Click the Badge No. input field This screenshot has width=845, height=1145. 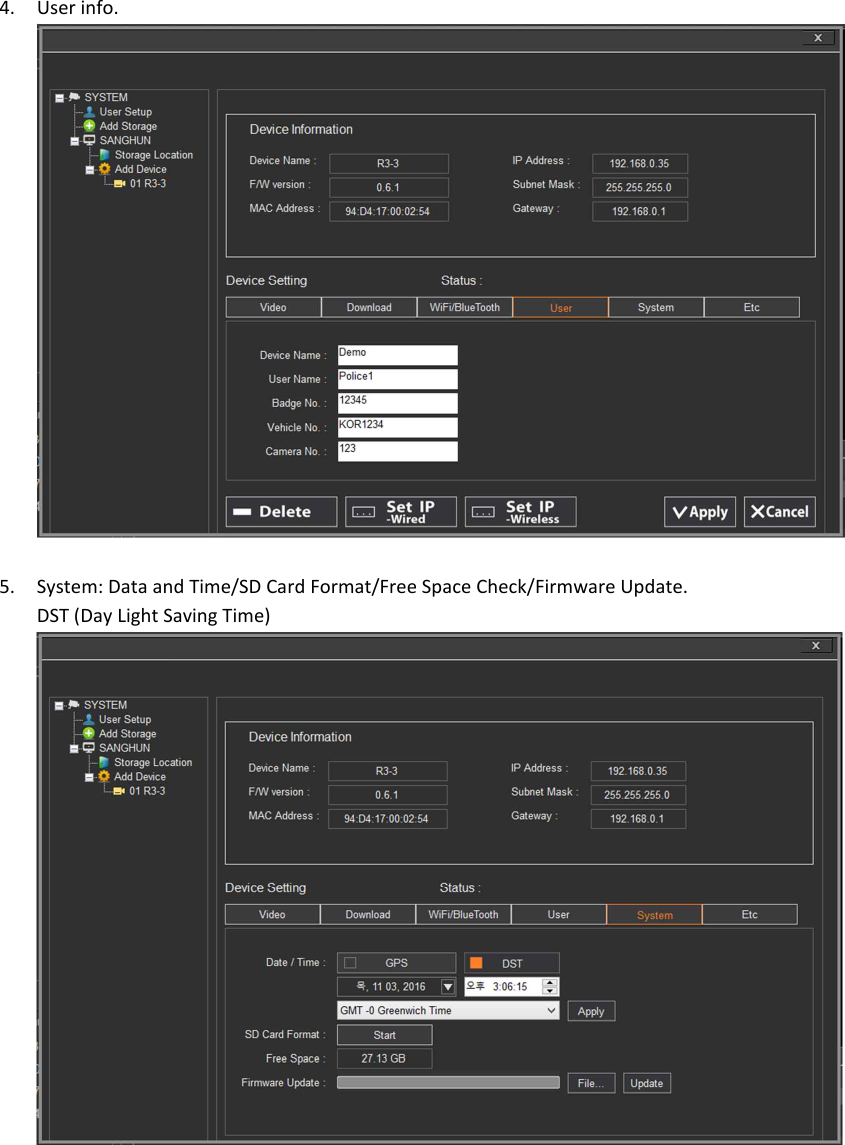(396, 402)
